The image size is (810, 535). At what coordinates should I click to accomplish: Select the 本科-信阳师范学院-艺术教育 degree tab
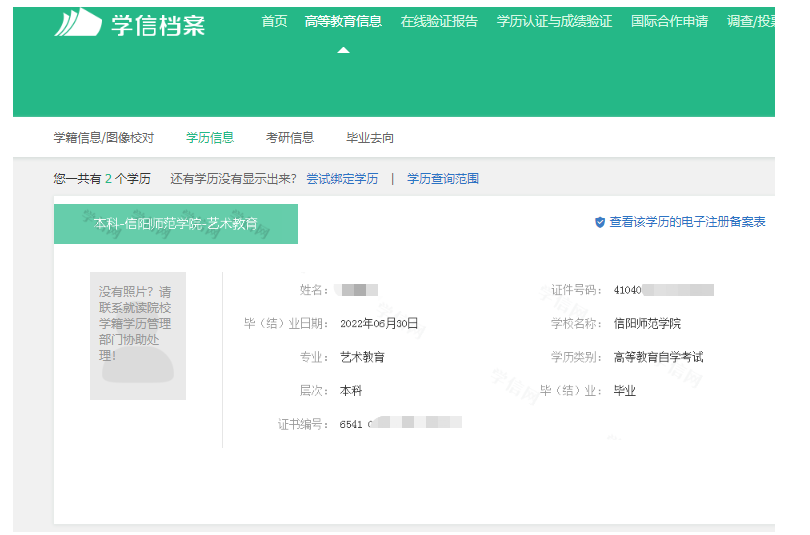pyautogui.click(x=176, y=224)
